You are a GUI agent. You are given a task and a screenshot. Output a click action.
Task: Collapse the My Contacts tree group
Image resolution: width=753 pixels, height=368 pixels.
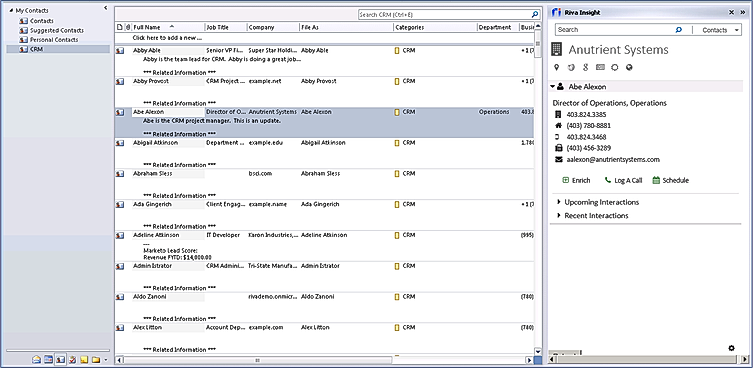pos(11,11)
